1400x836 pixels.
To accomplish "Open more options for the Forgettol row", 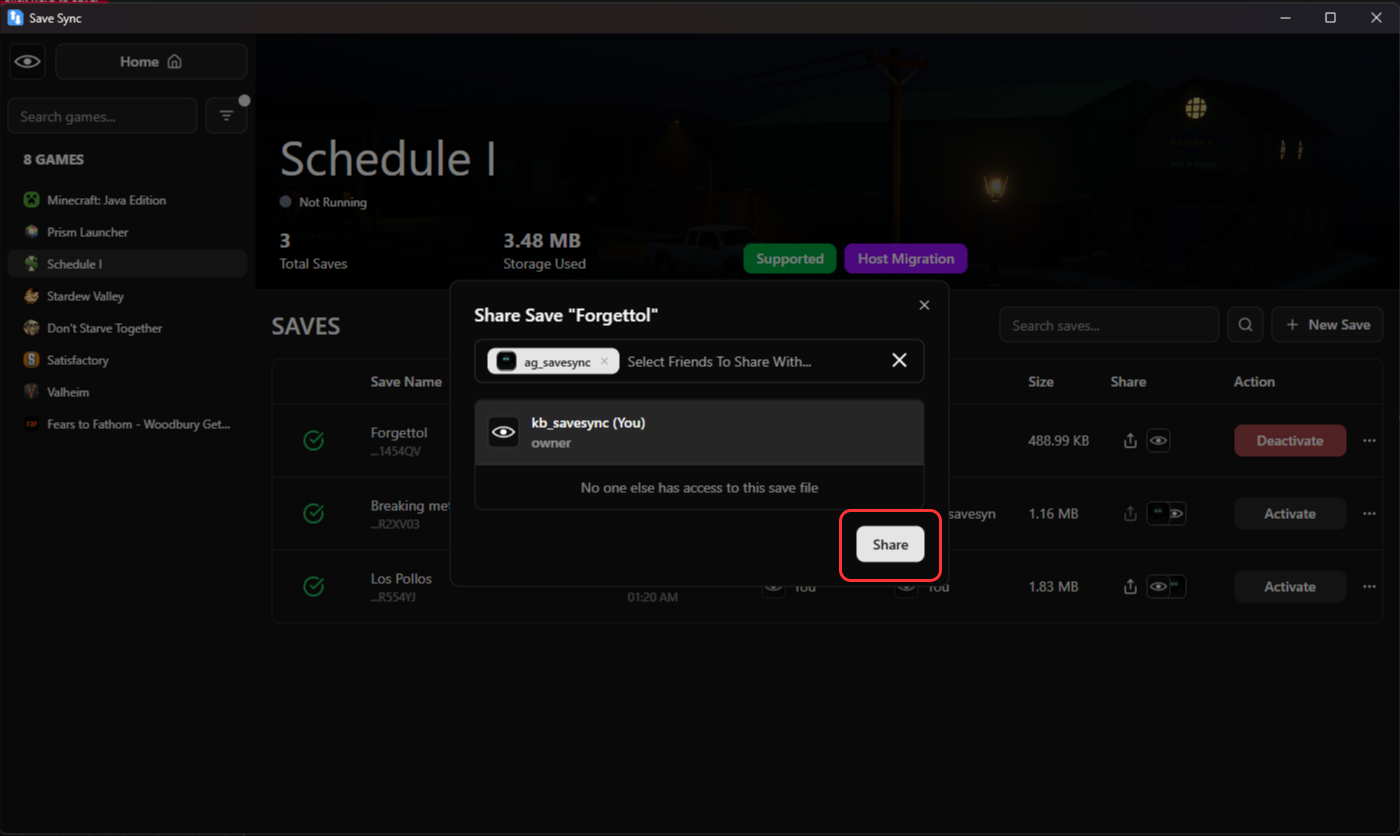I will click(x=1369, y=441).
